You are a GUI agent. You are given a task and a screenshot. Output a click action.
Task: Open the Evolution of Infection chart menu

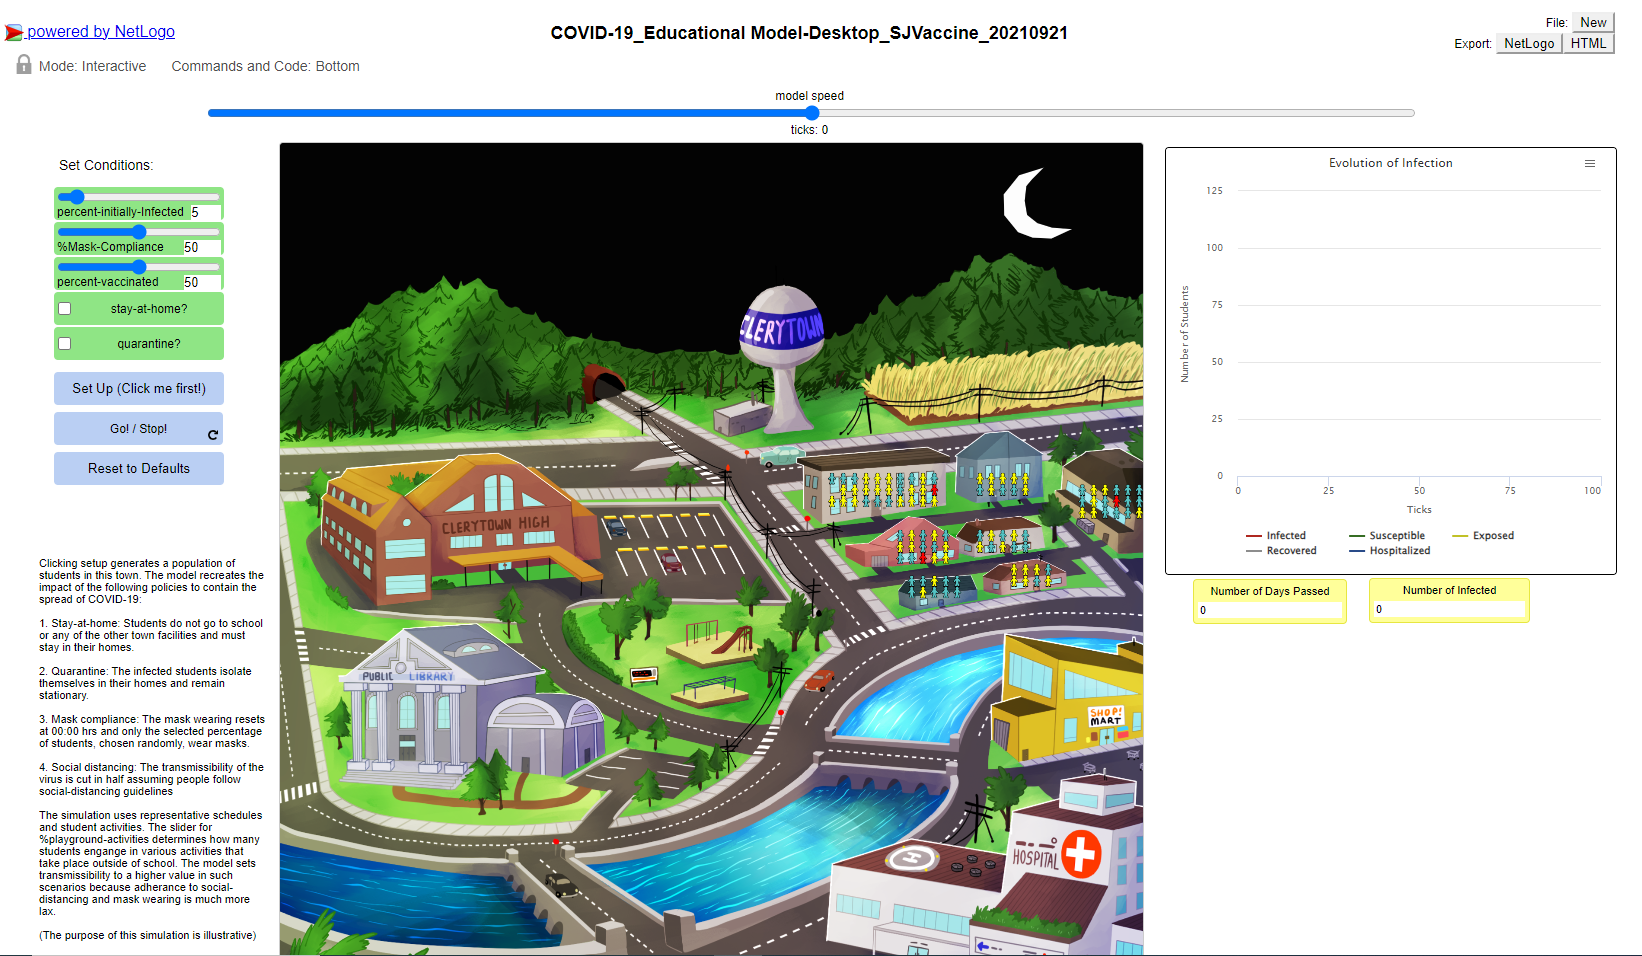point(1589,164)
